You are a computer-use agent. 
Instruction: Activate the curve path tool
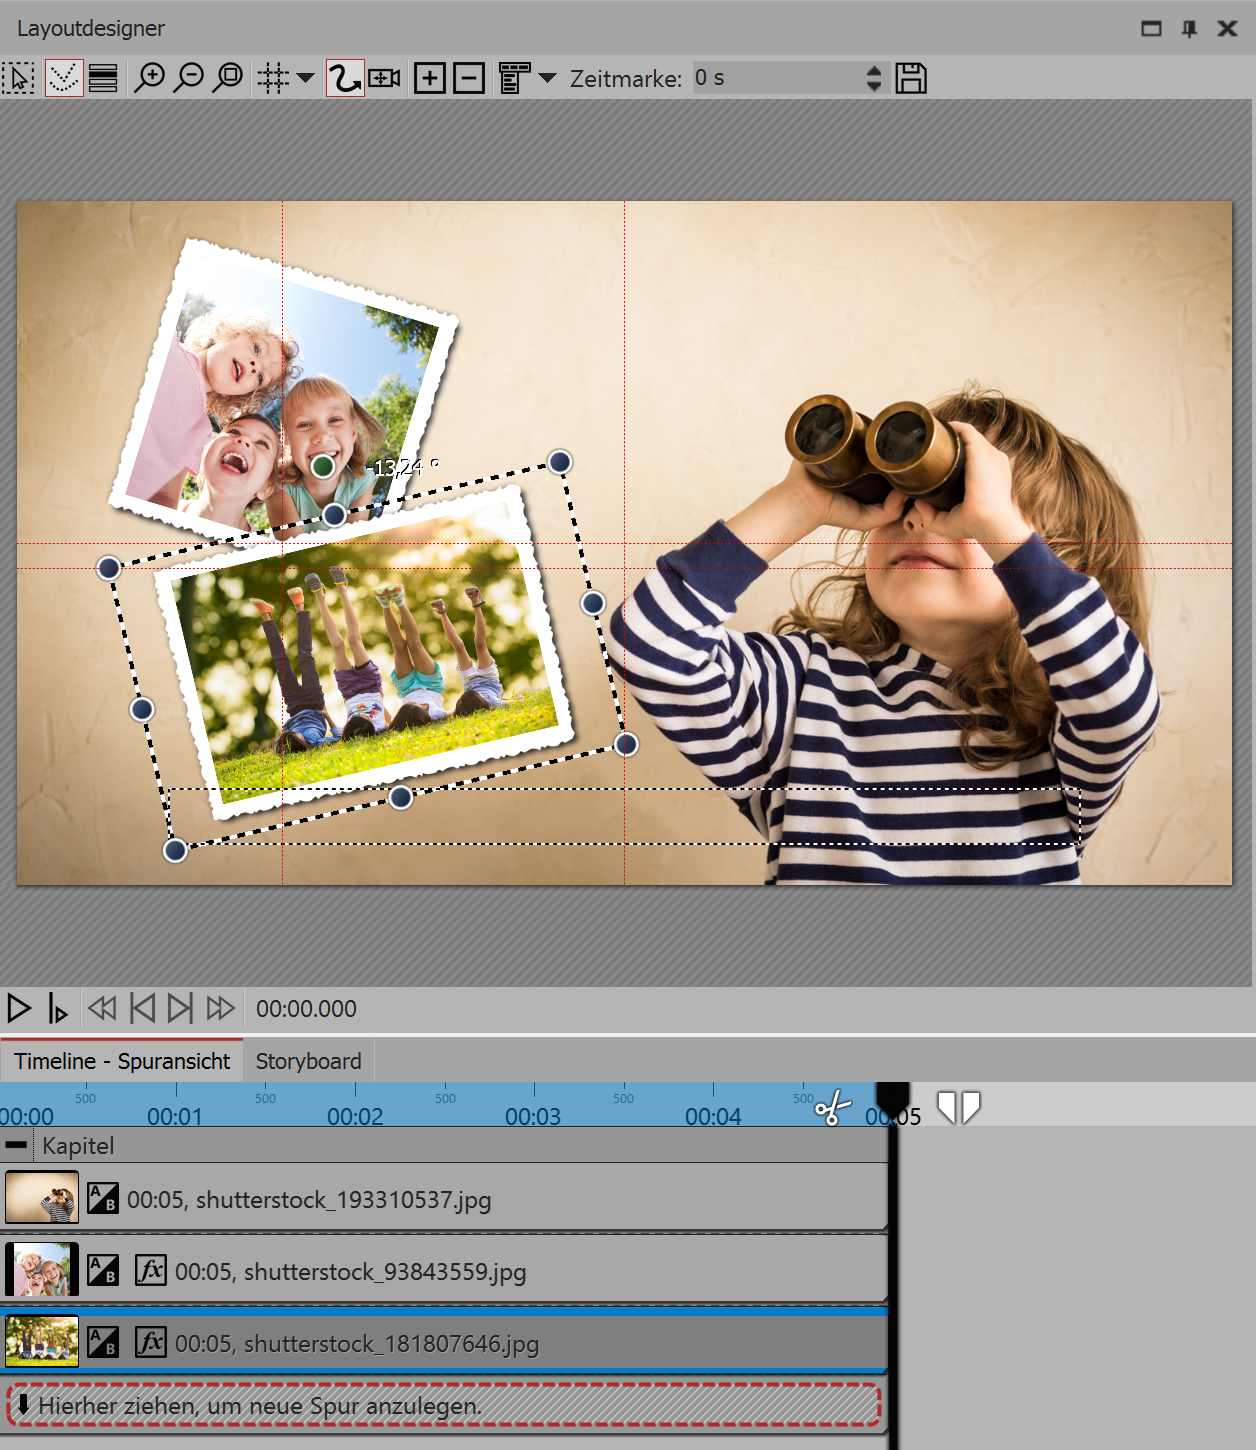(344, 77)
